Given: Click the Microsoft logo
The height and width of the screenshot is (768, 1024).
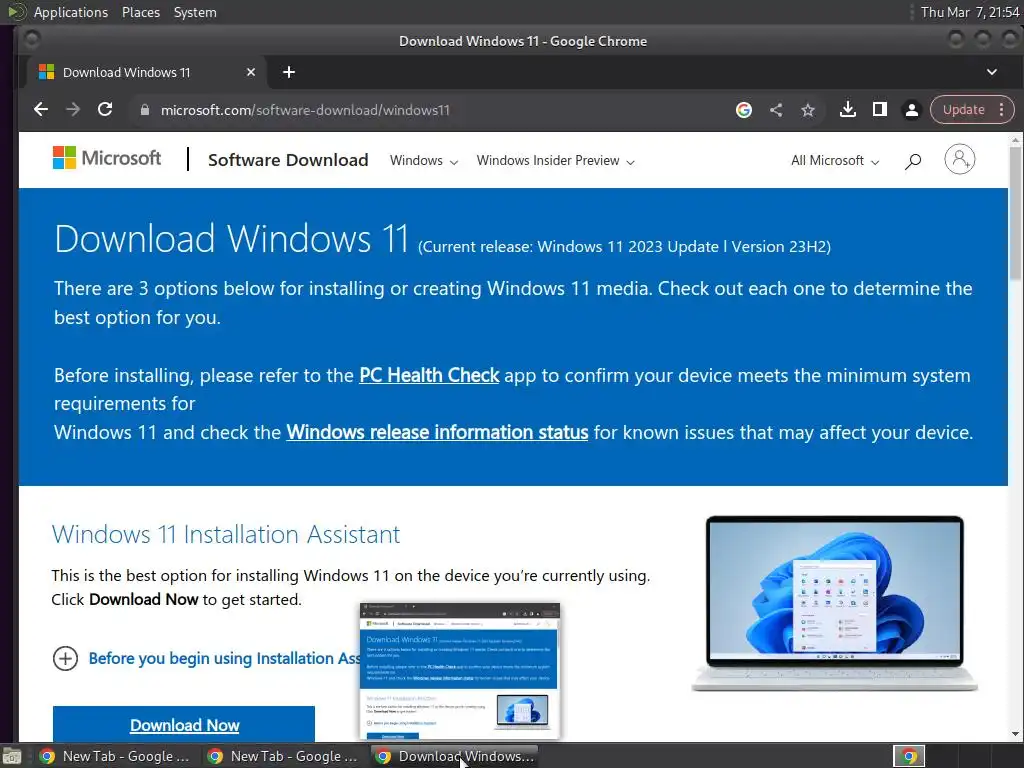Looking at the screenshot, I should 106,158.
